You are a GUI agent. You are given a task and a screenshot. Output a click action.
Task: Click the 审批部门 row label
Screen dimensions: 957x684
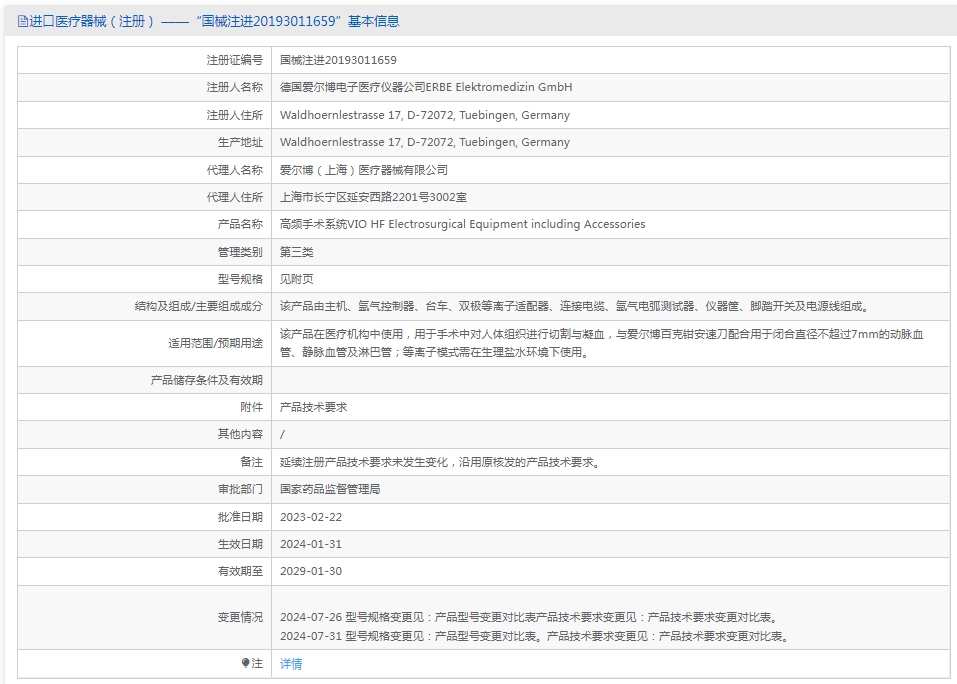pyautogui.click(x=240, y=489)
